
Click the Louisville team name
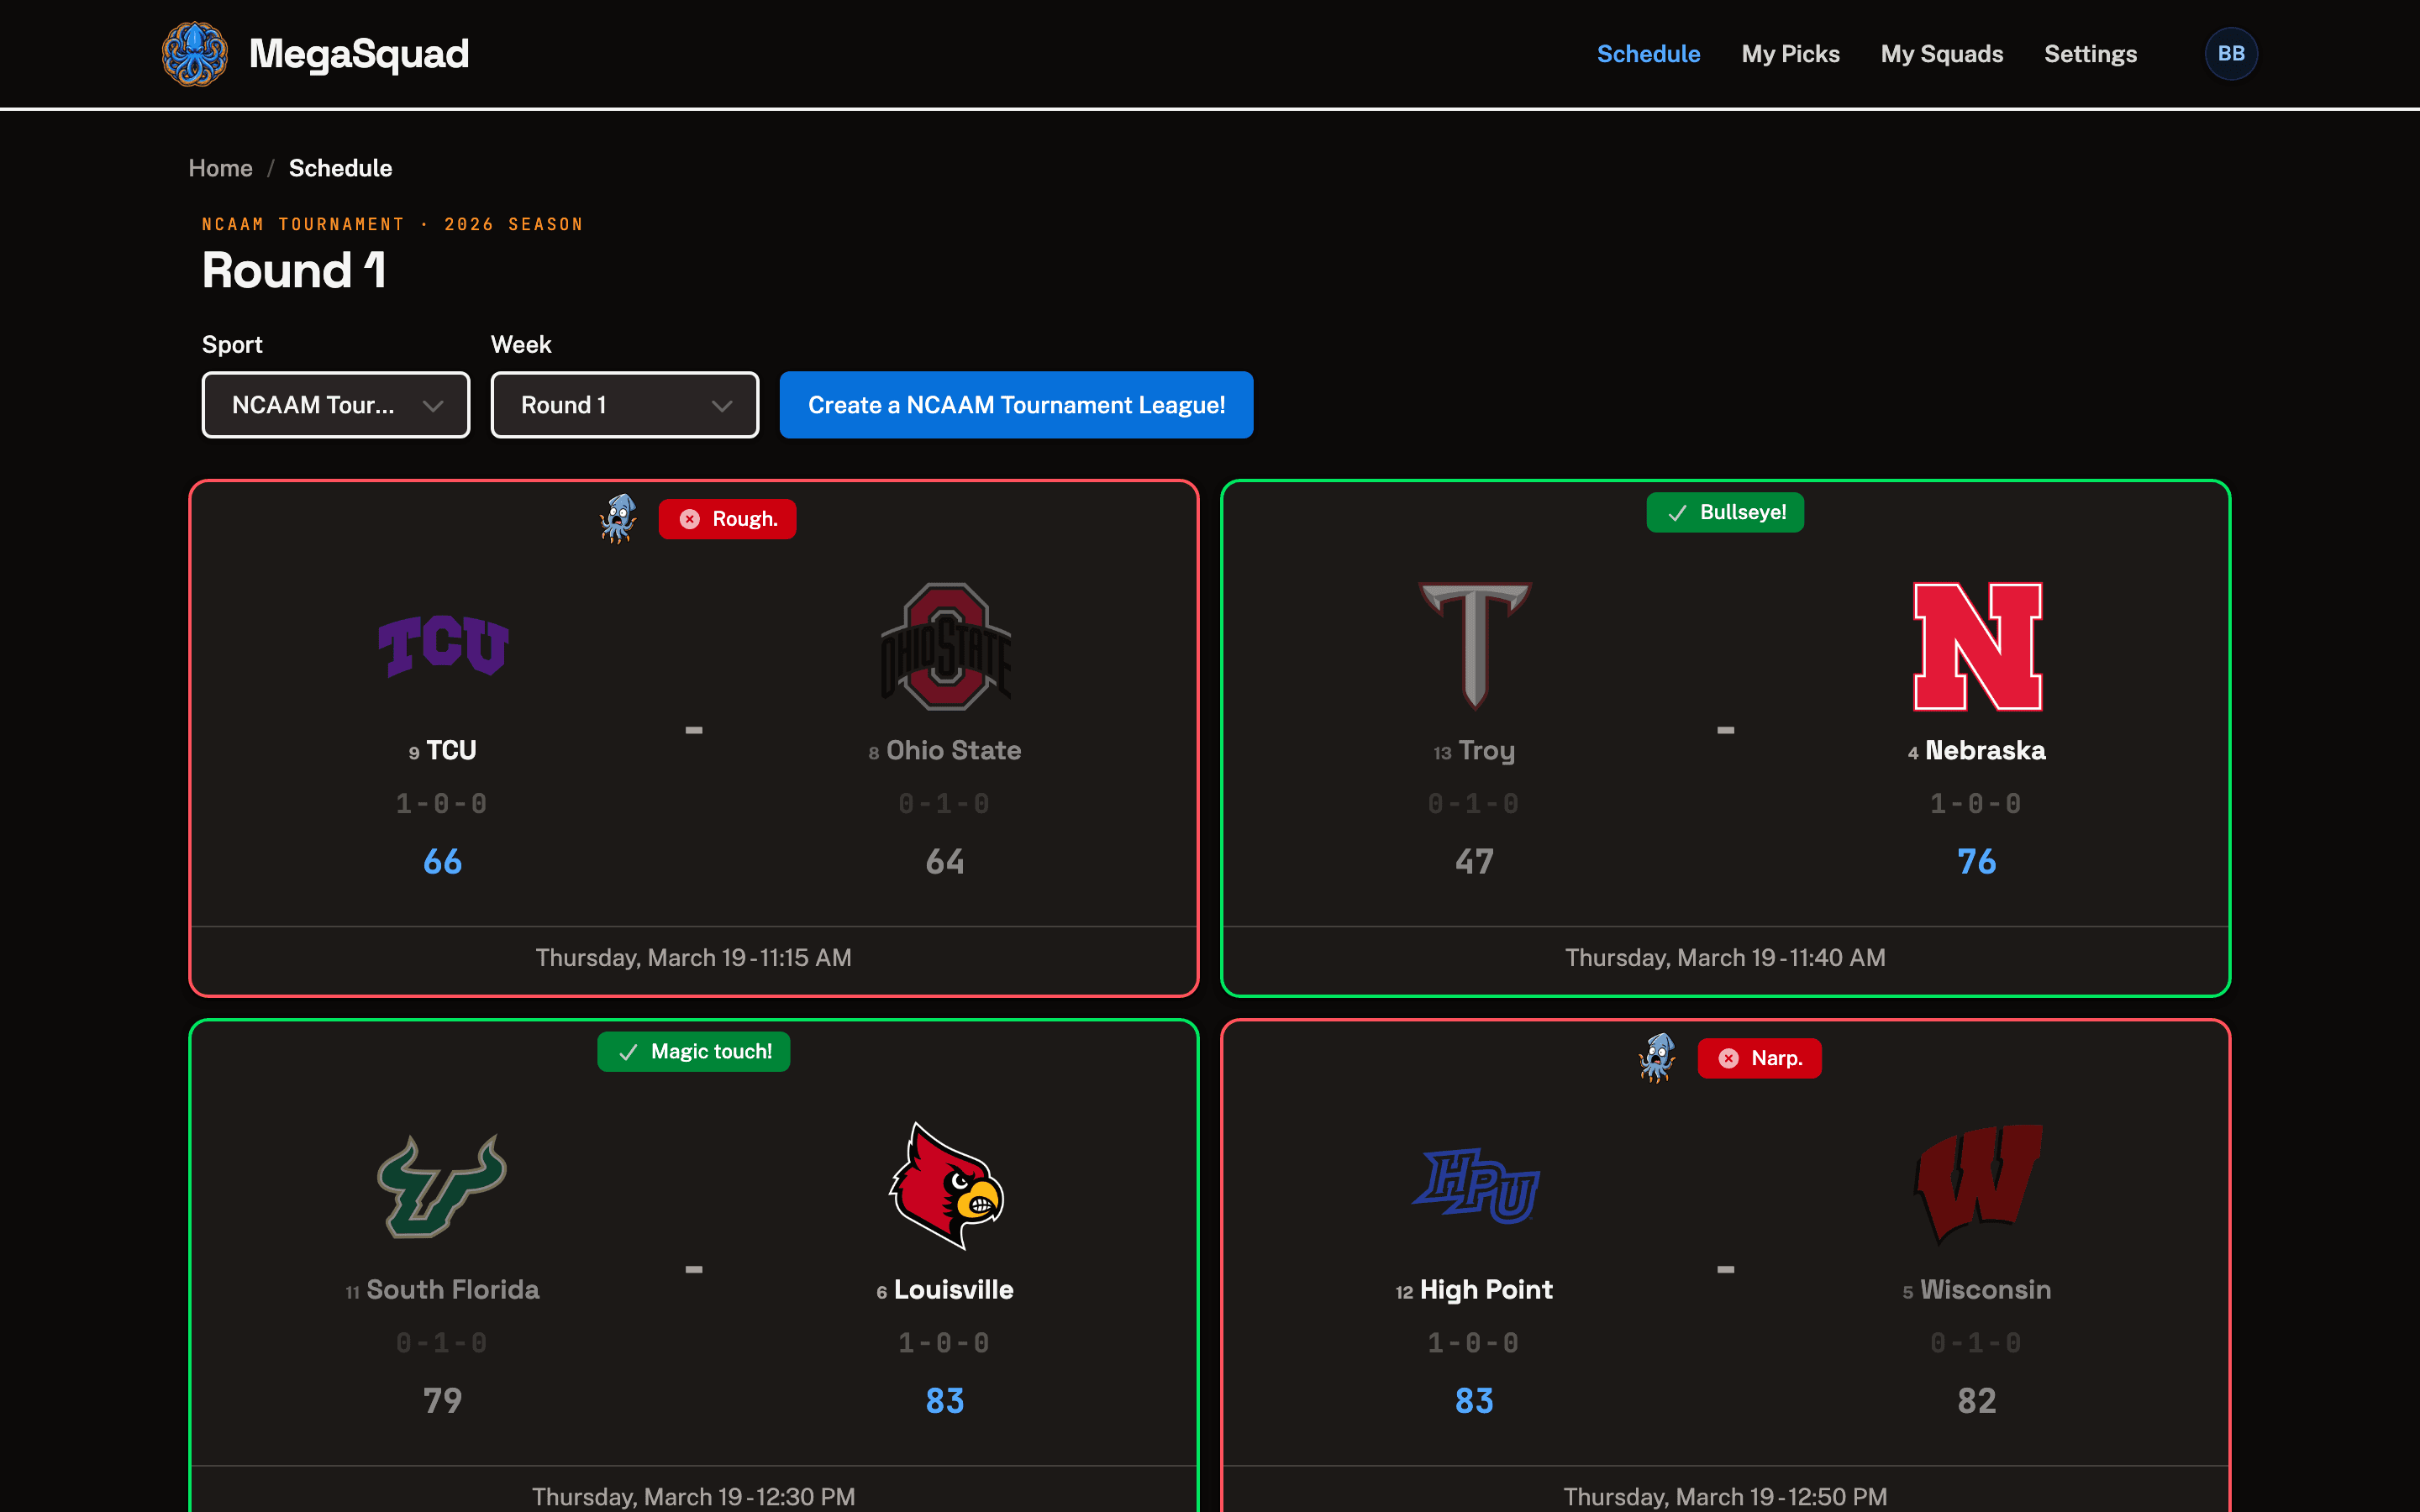tap(953, 1289)
